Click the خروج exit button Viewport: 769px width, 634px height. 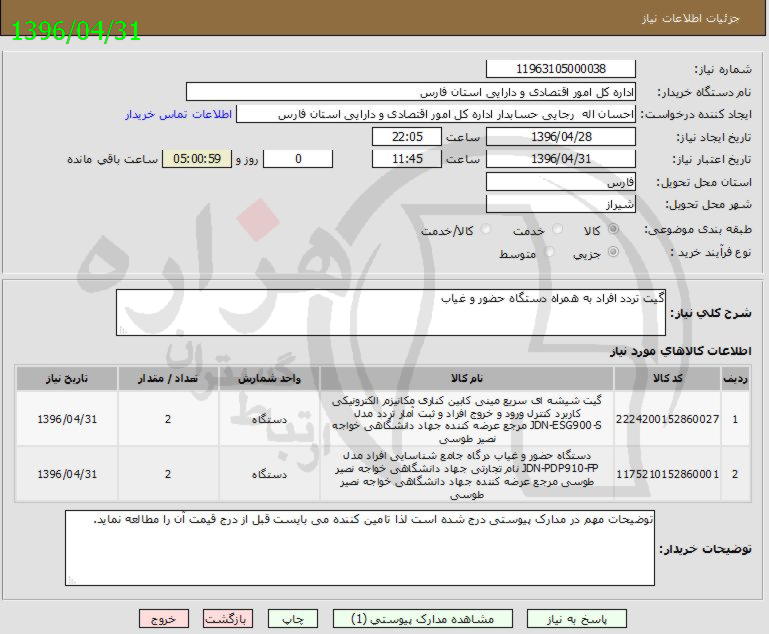click(x=164, y=619)
